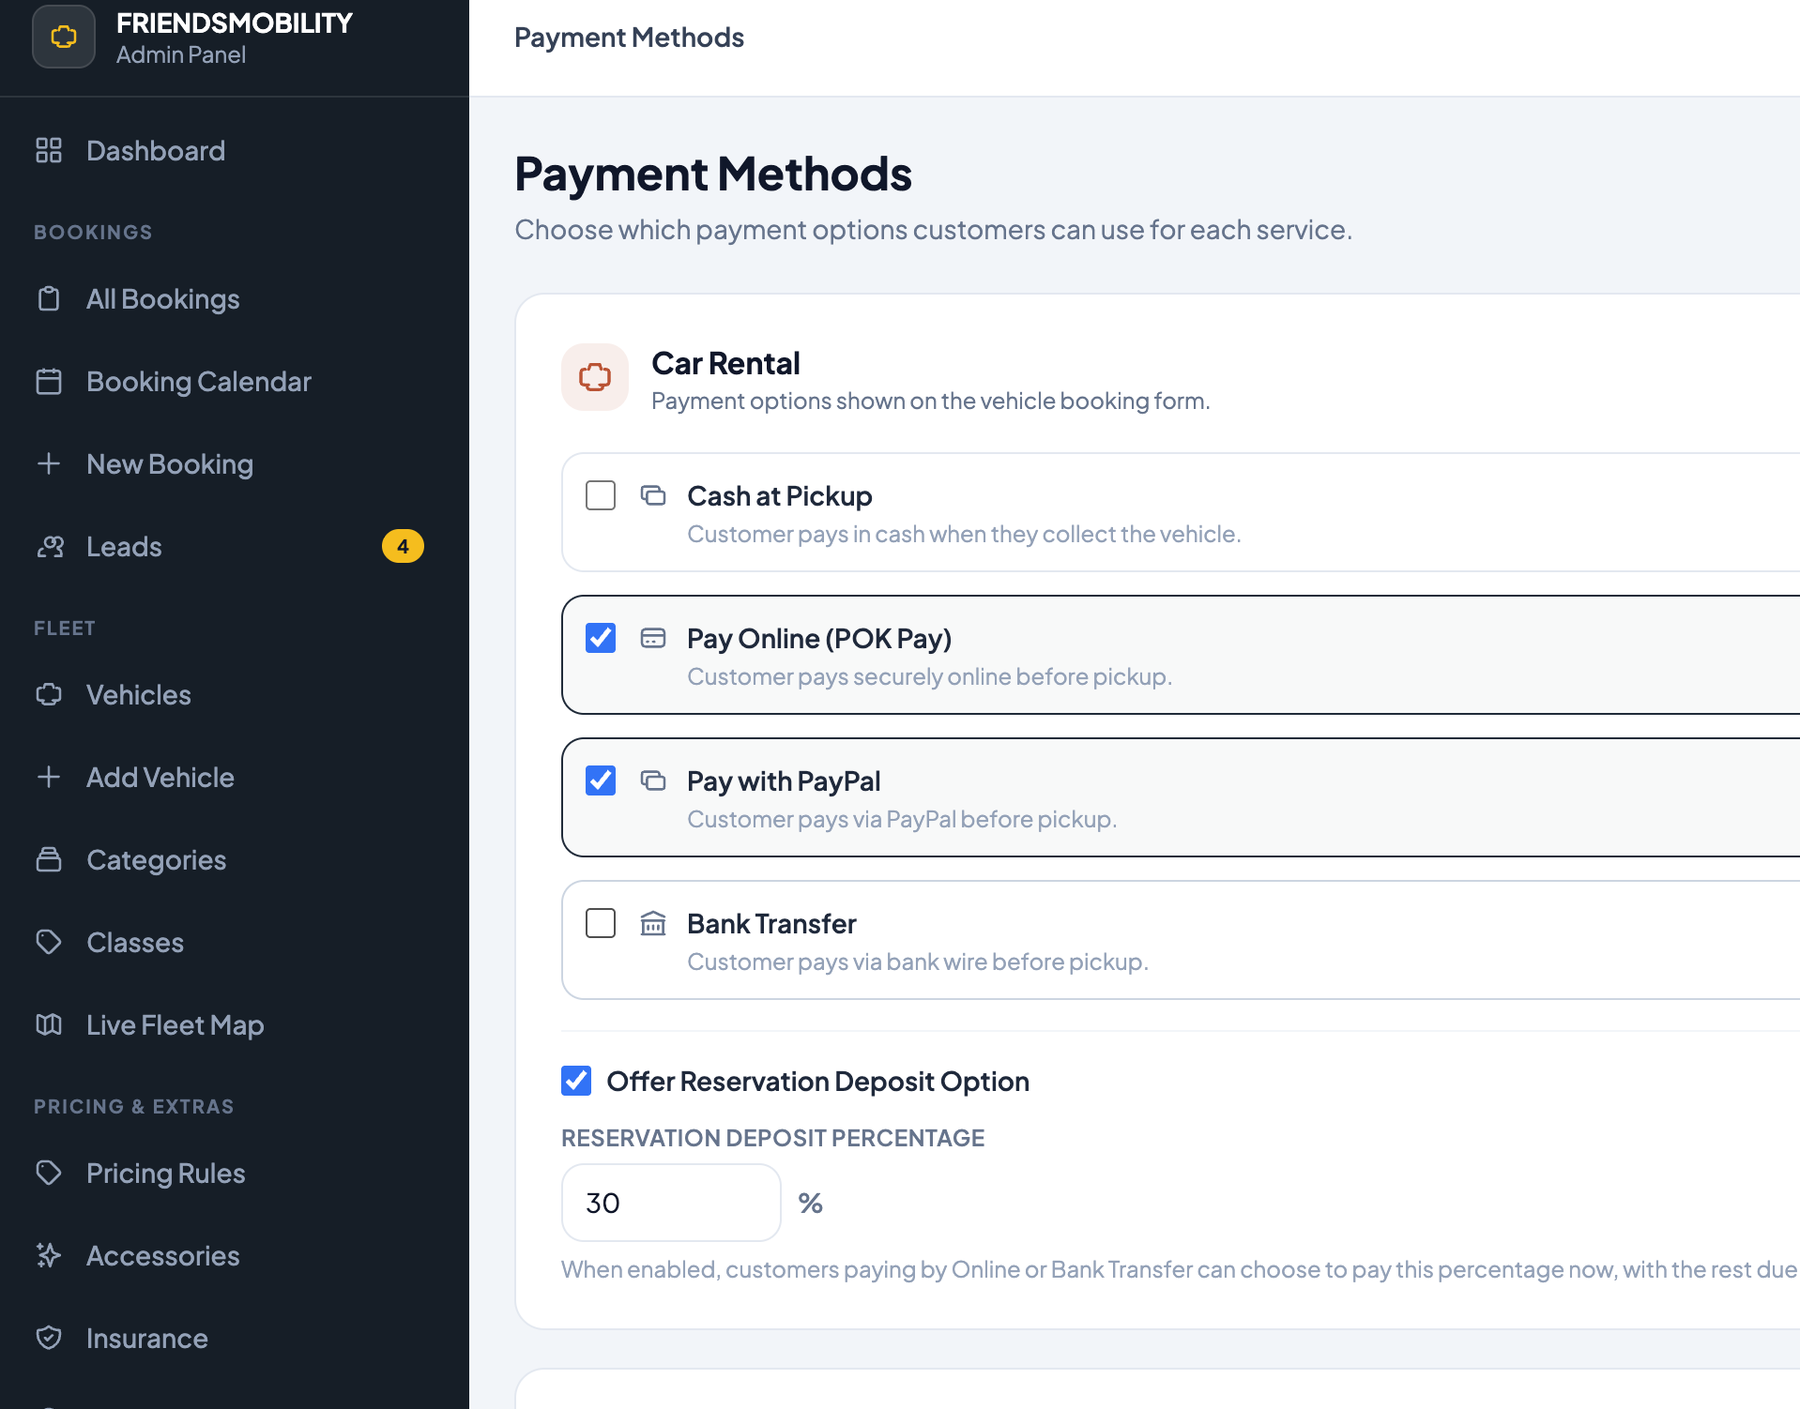Viewport: 1800px width, 1409px height.
Task: Click the Bank Transfer building icon
Action: 653,923
